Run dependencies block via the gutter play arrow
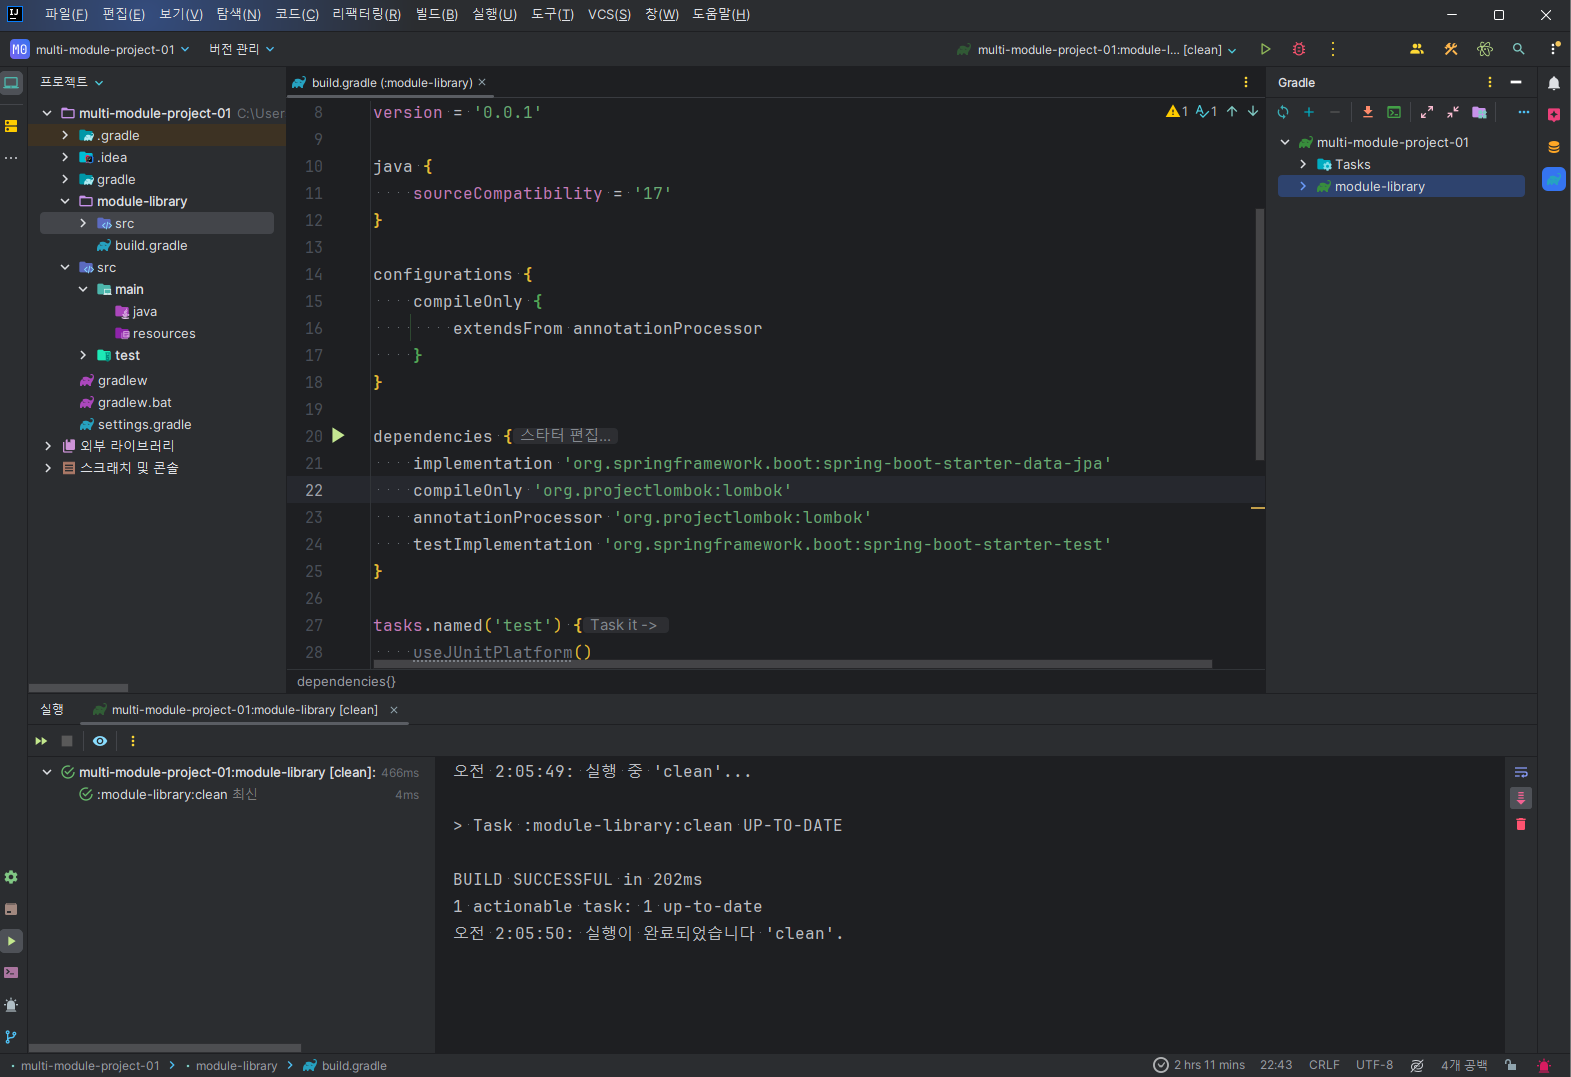The height and width of the screenshot is (1077, 1571). click(x=338, y=435)
